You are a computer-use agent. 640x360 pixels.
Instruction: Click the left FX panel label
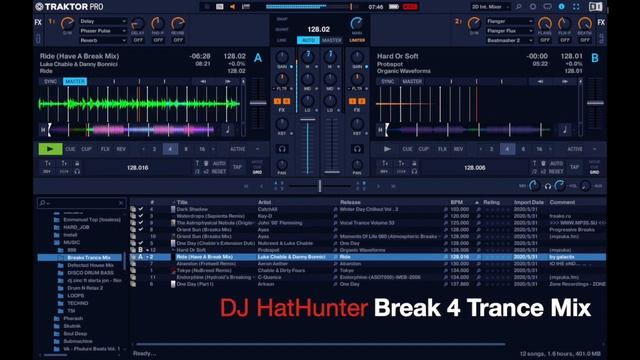click(38, 22)
